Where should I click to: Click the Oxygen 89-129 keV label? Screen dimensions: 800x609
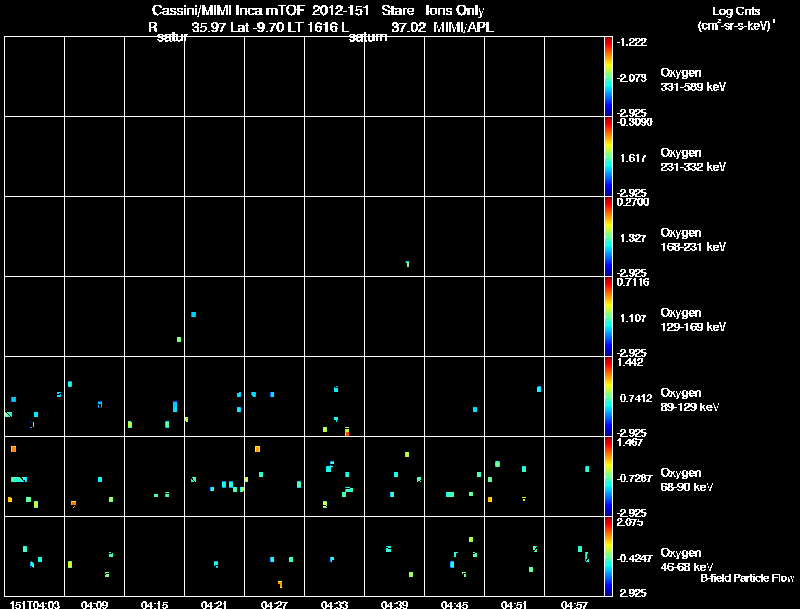690,400
